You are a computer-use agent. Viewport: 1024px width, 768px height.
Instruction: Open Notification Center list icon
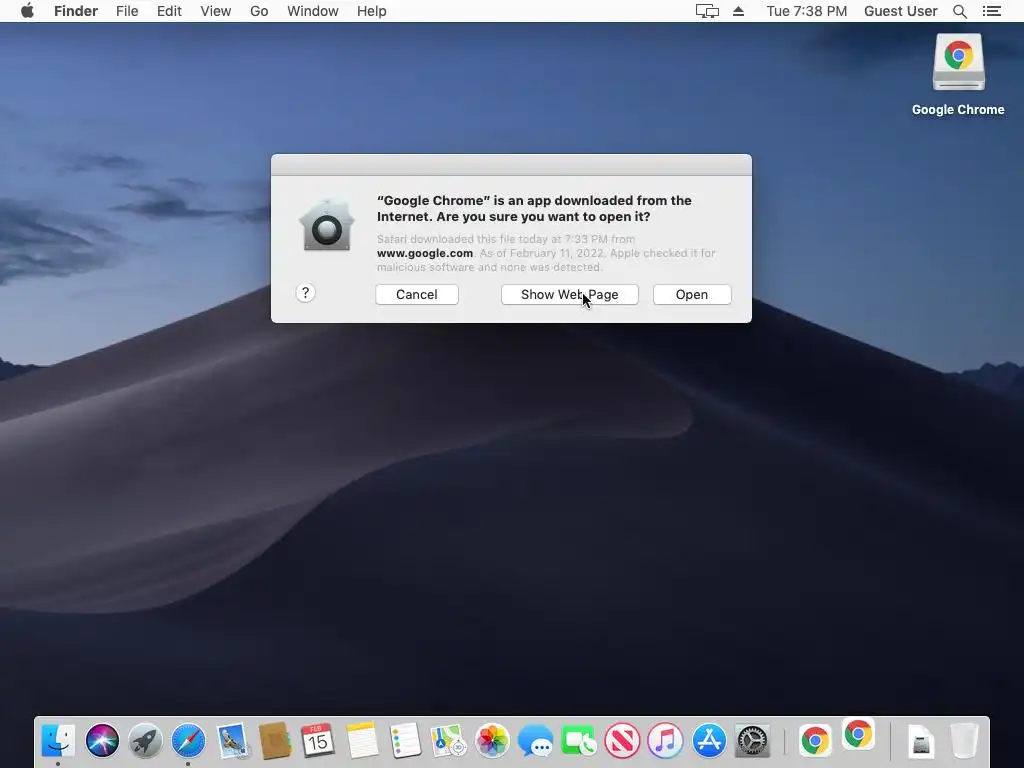coord(991,11)
